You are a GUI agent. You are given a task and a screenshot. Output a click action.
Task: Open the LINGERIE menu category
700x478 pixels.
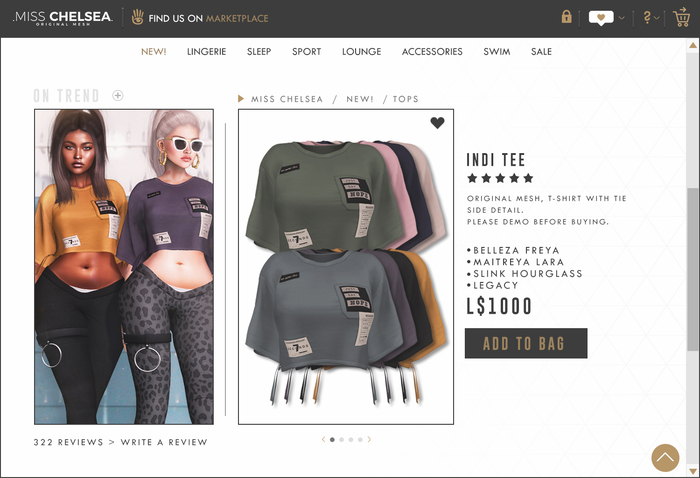coord(206,52)
